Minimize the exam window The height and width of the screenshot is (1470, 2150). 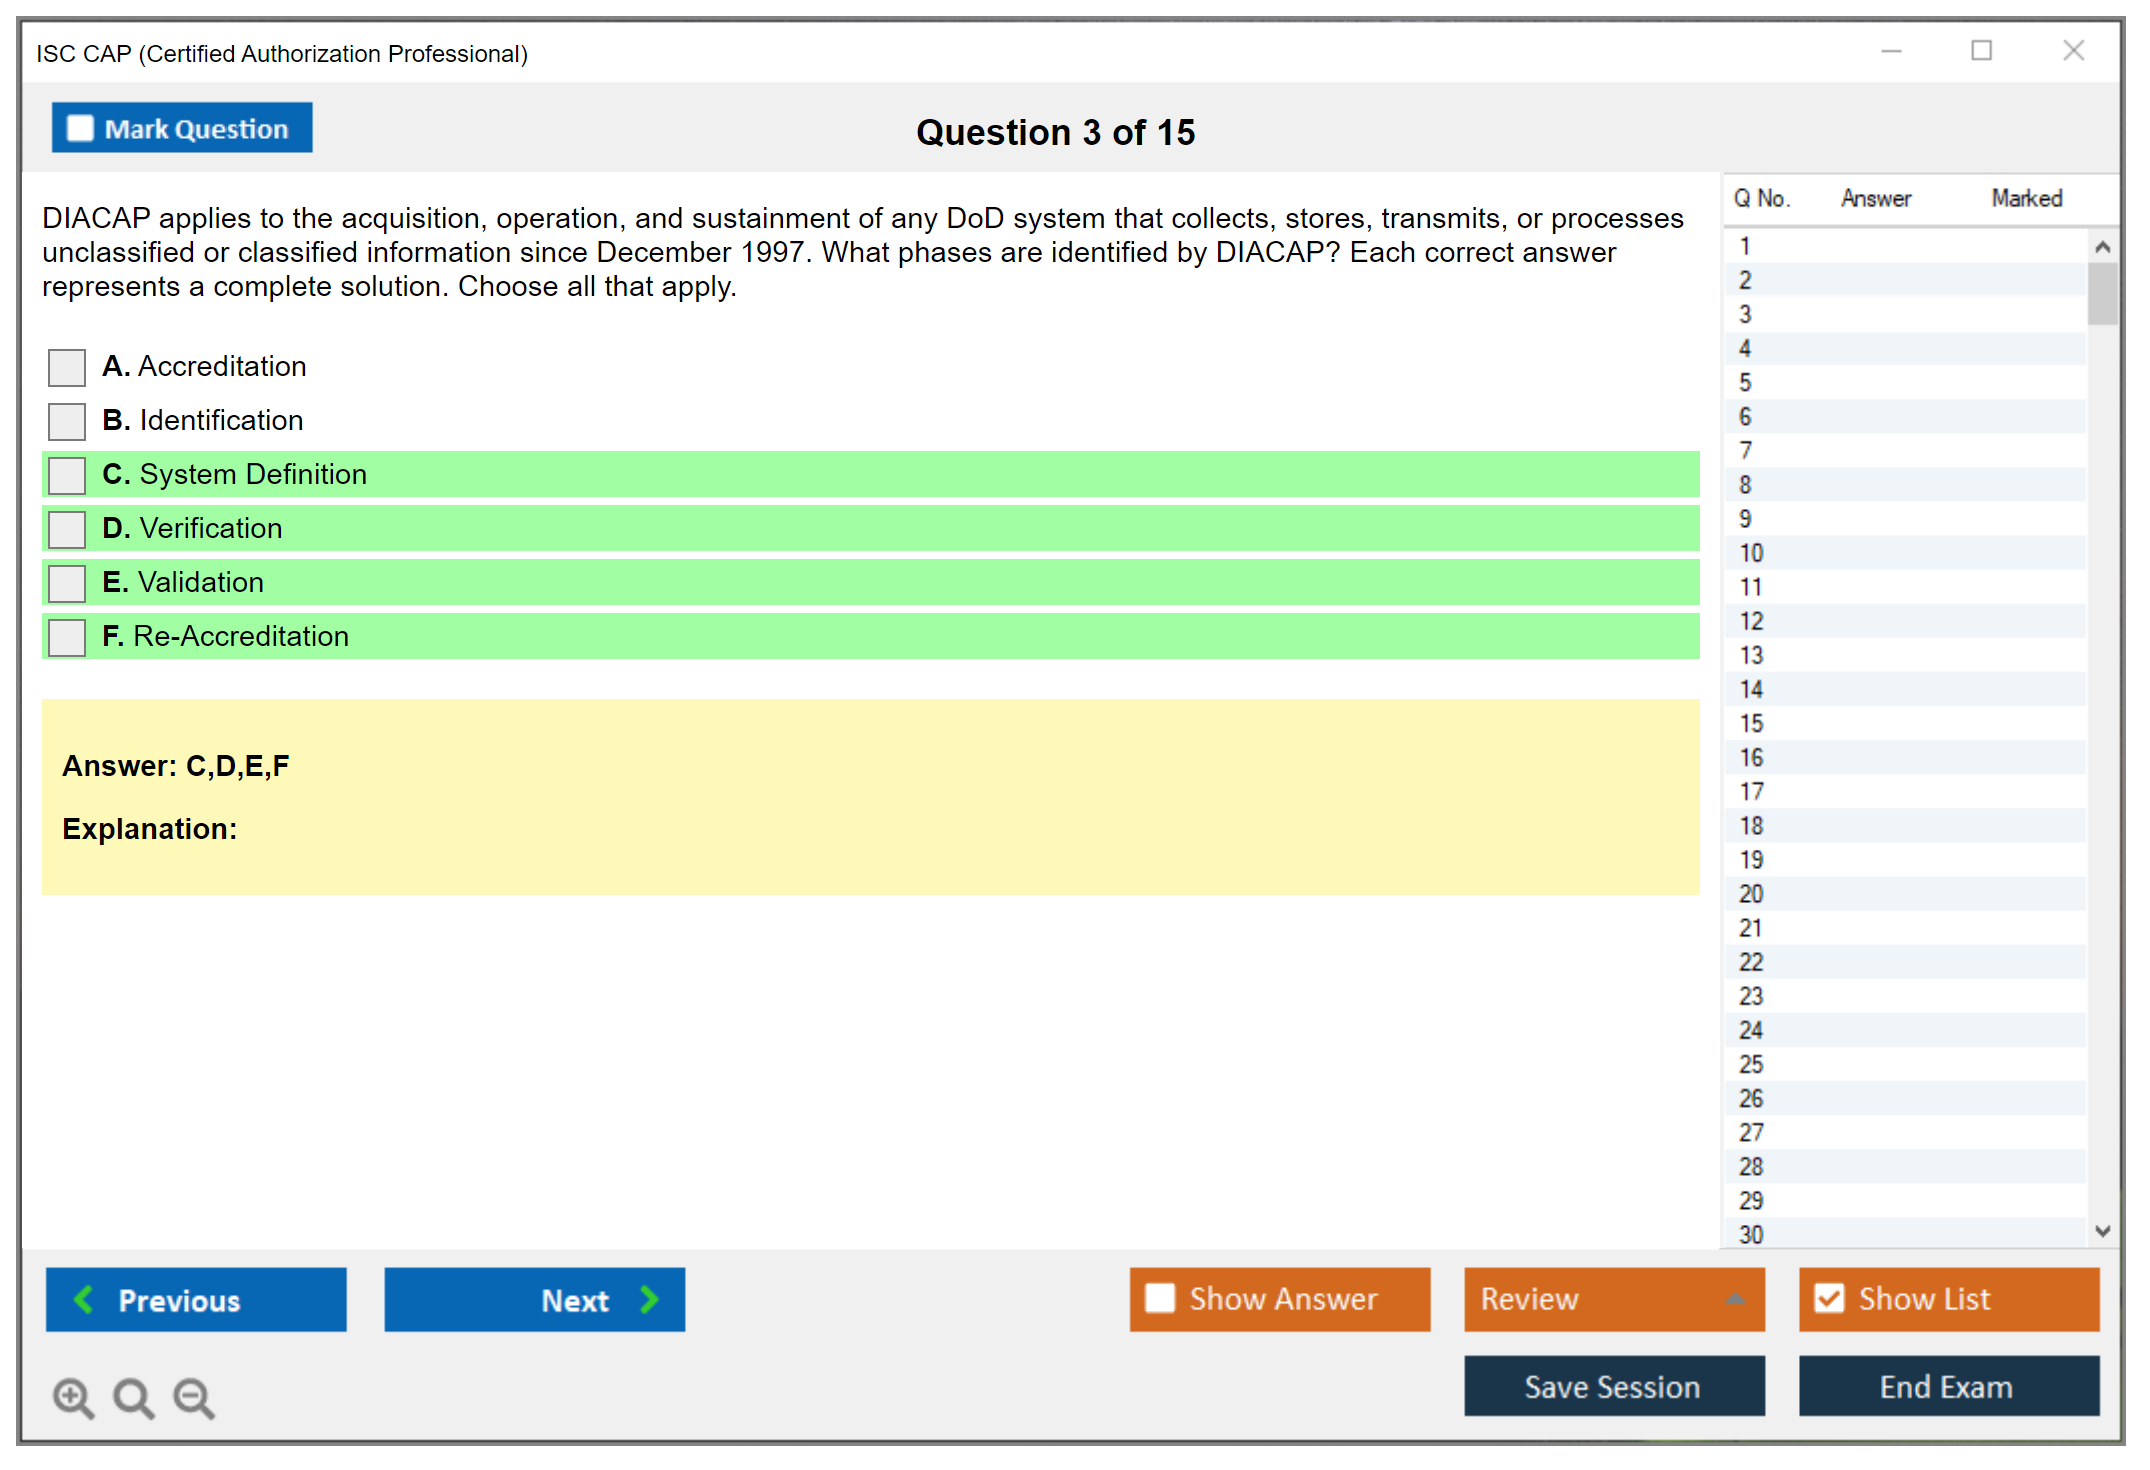[x=1891, y=51]
